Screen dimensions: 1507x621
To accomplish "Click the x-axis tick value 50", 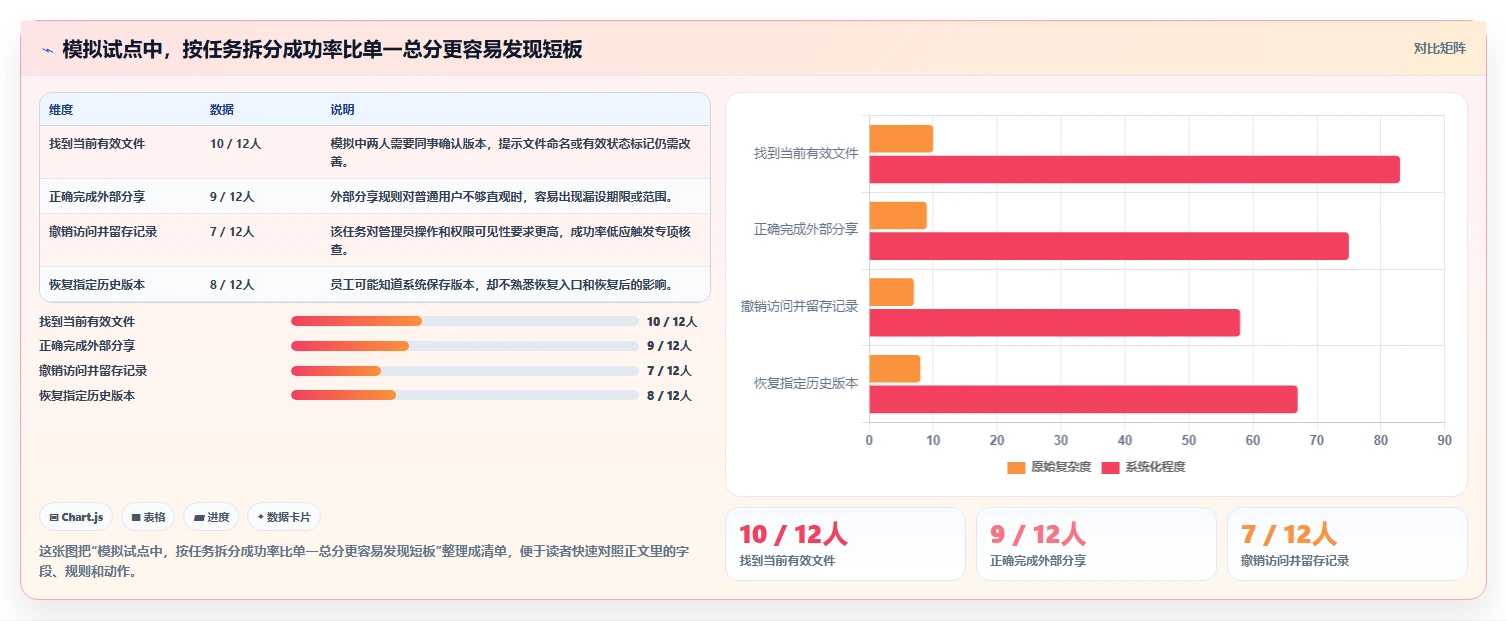I will tap(1189, 440).
